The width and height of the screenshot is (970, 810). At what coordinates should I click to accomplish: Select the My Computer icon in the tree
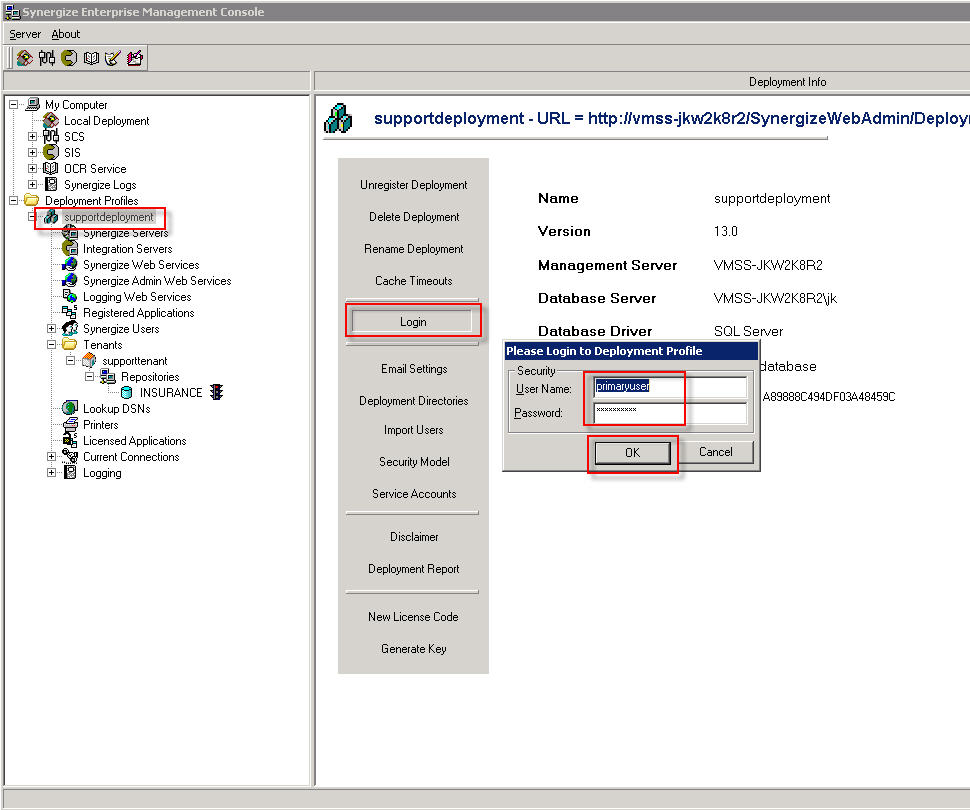(x=33, y=105)
